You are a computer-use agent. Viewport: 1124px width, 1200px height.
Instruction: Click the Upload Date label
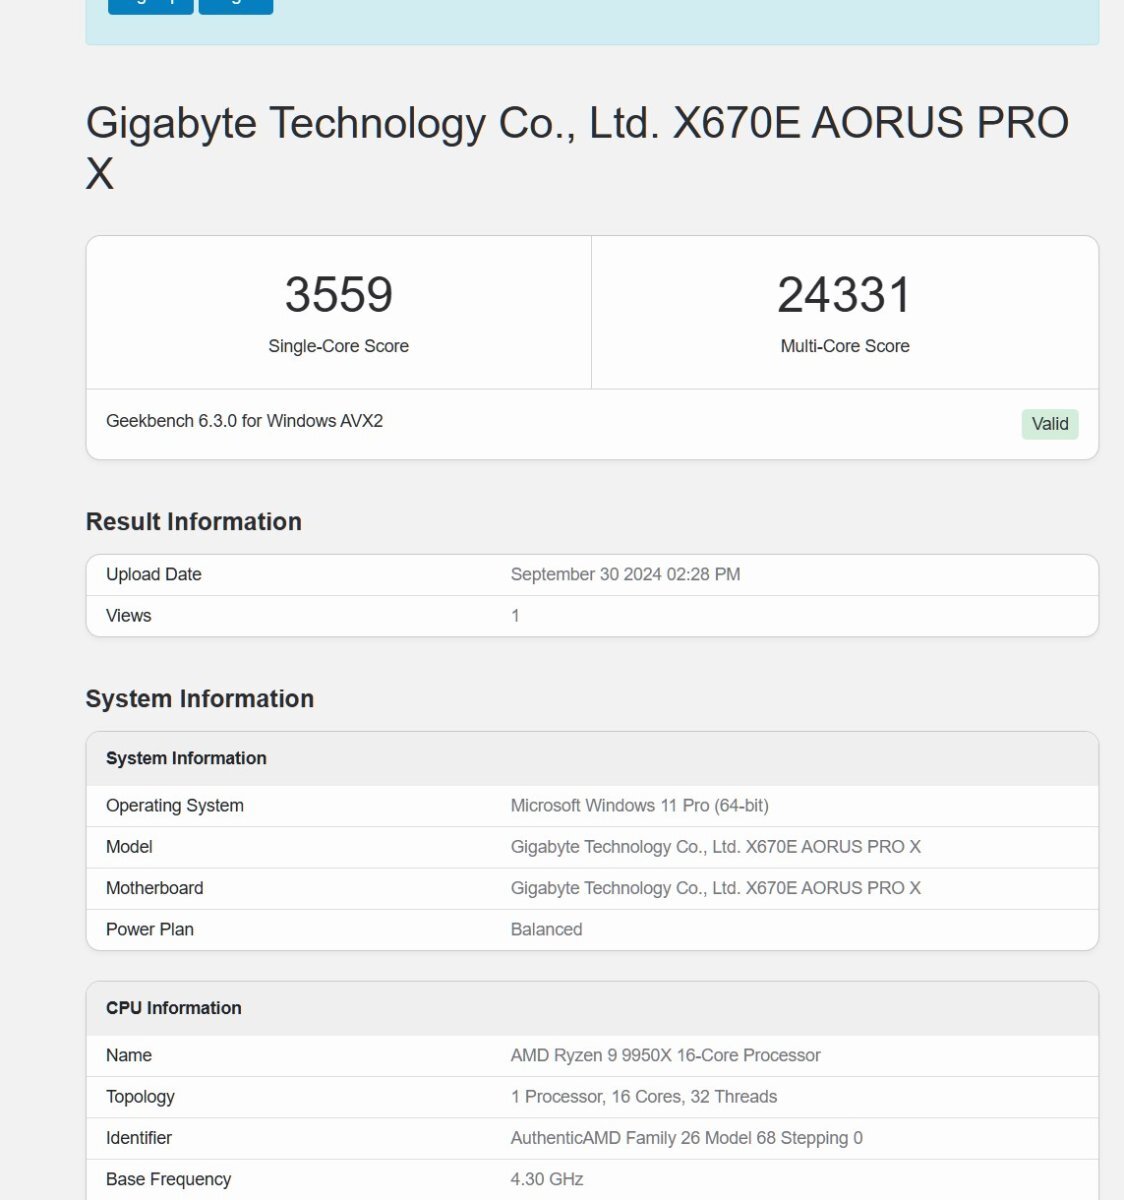point(154,574)
